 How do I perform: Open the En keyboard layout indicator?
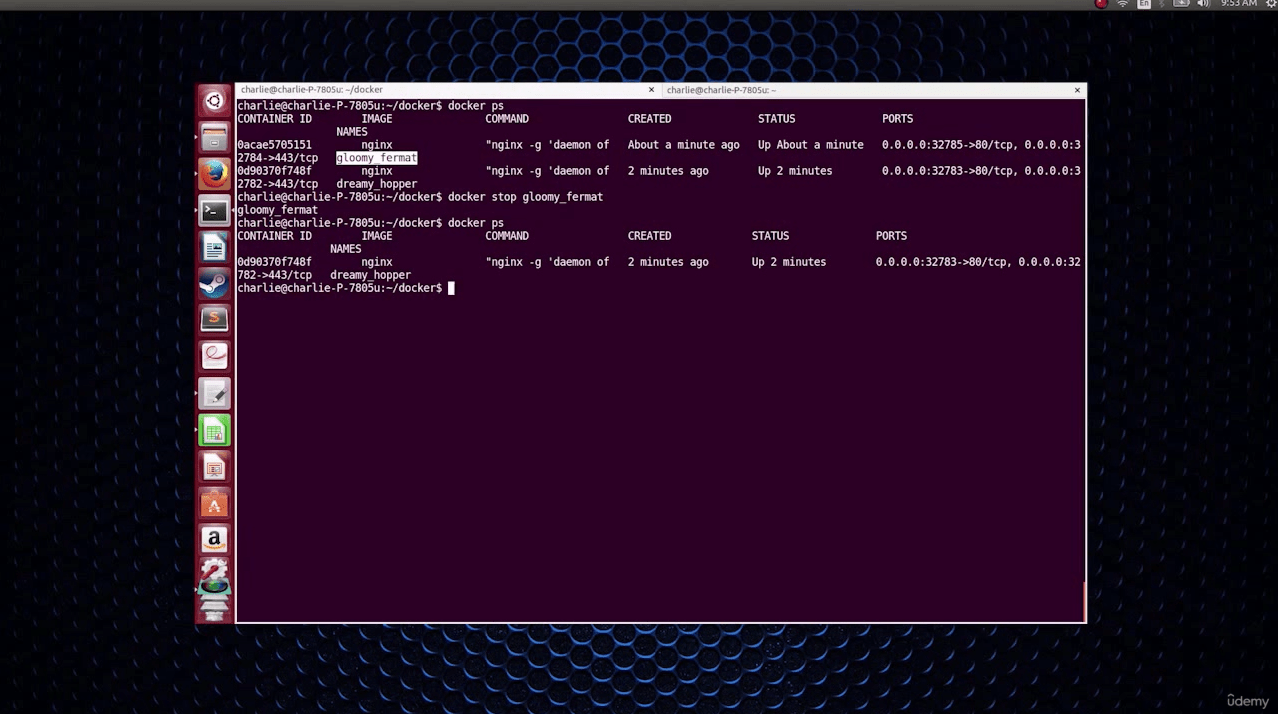[x=1144, y=4]
